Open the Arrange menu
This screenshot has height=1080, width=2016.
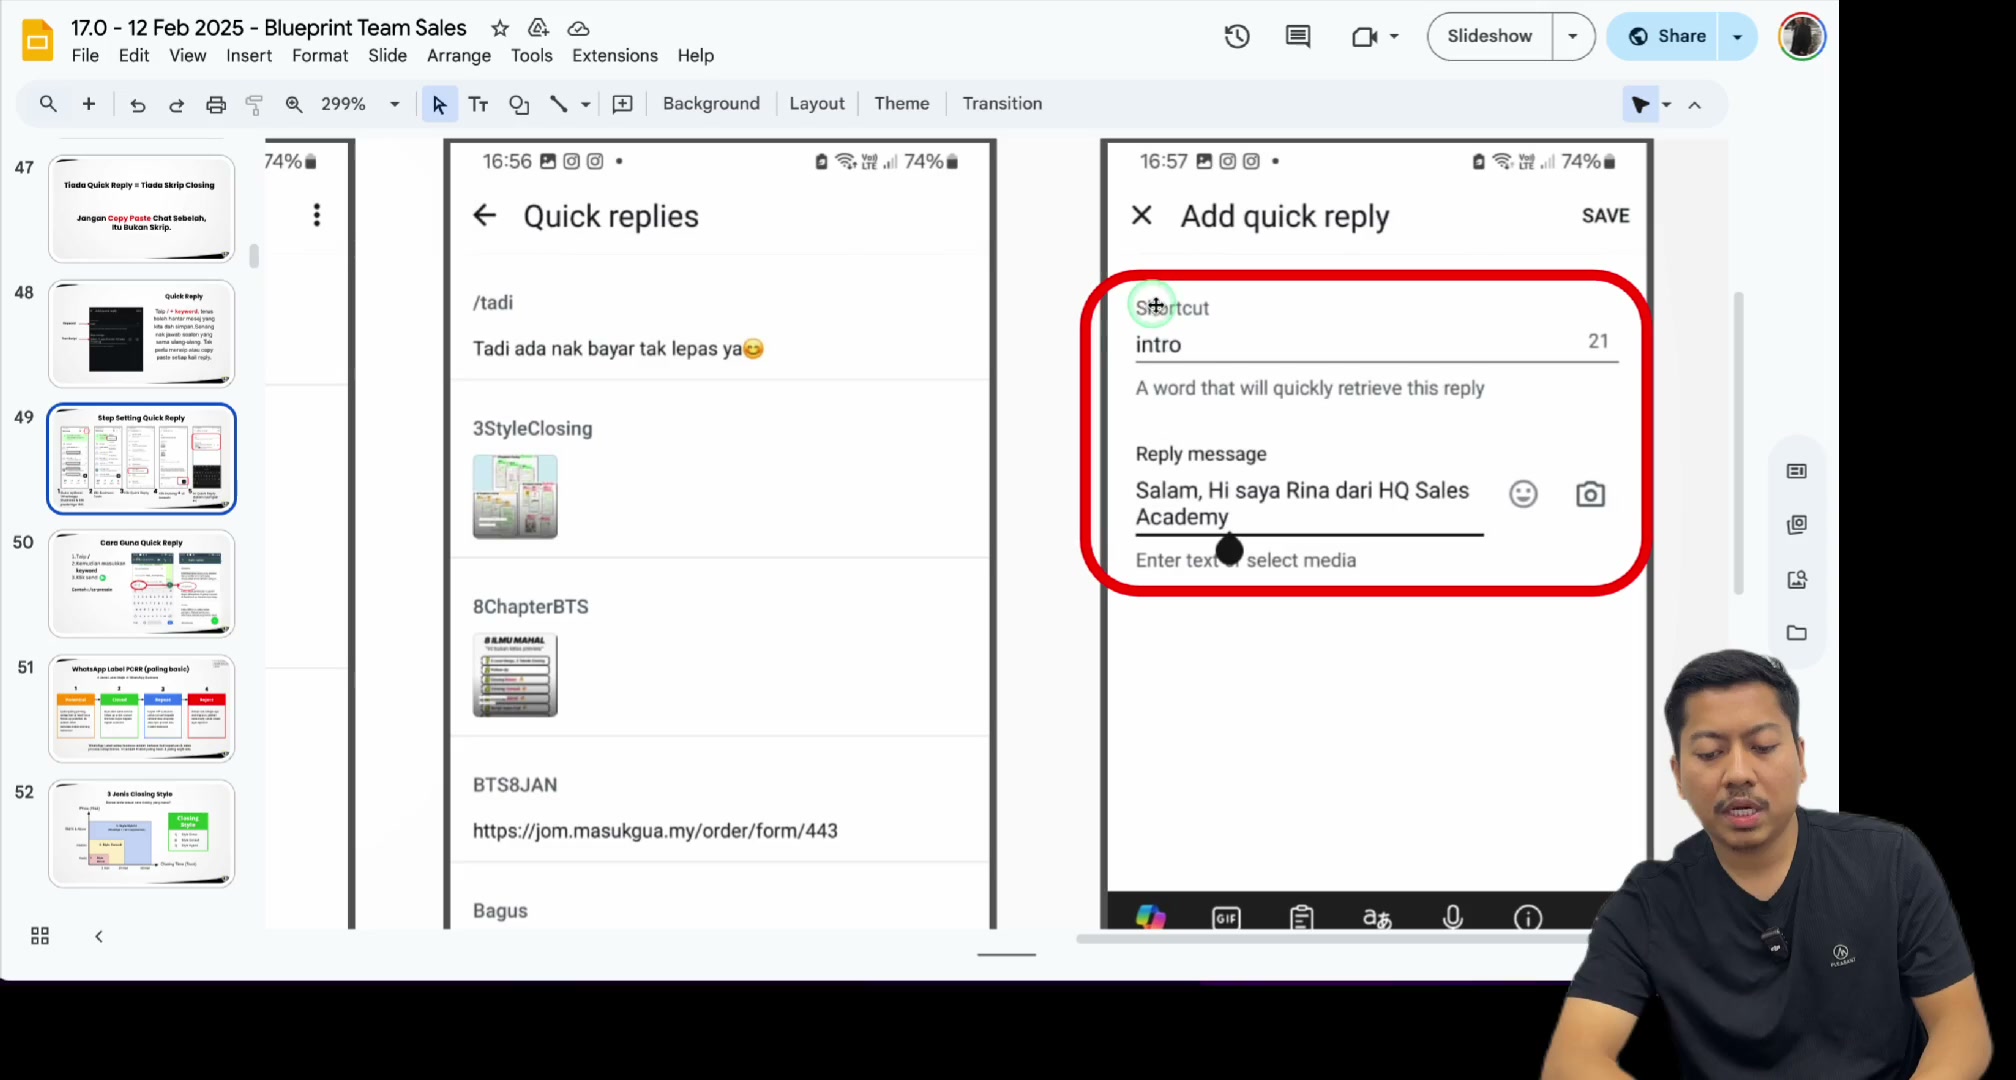458,56
